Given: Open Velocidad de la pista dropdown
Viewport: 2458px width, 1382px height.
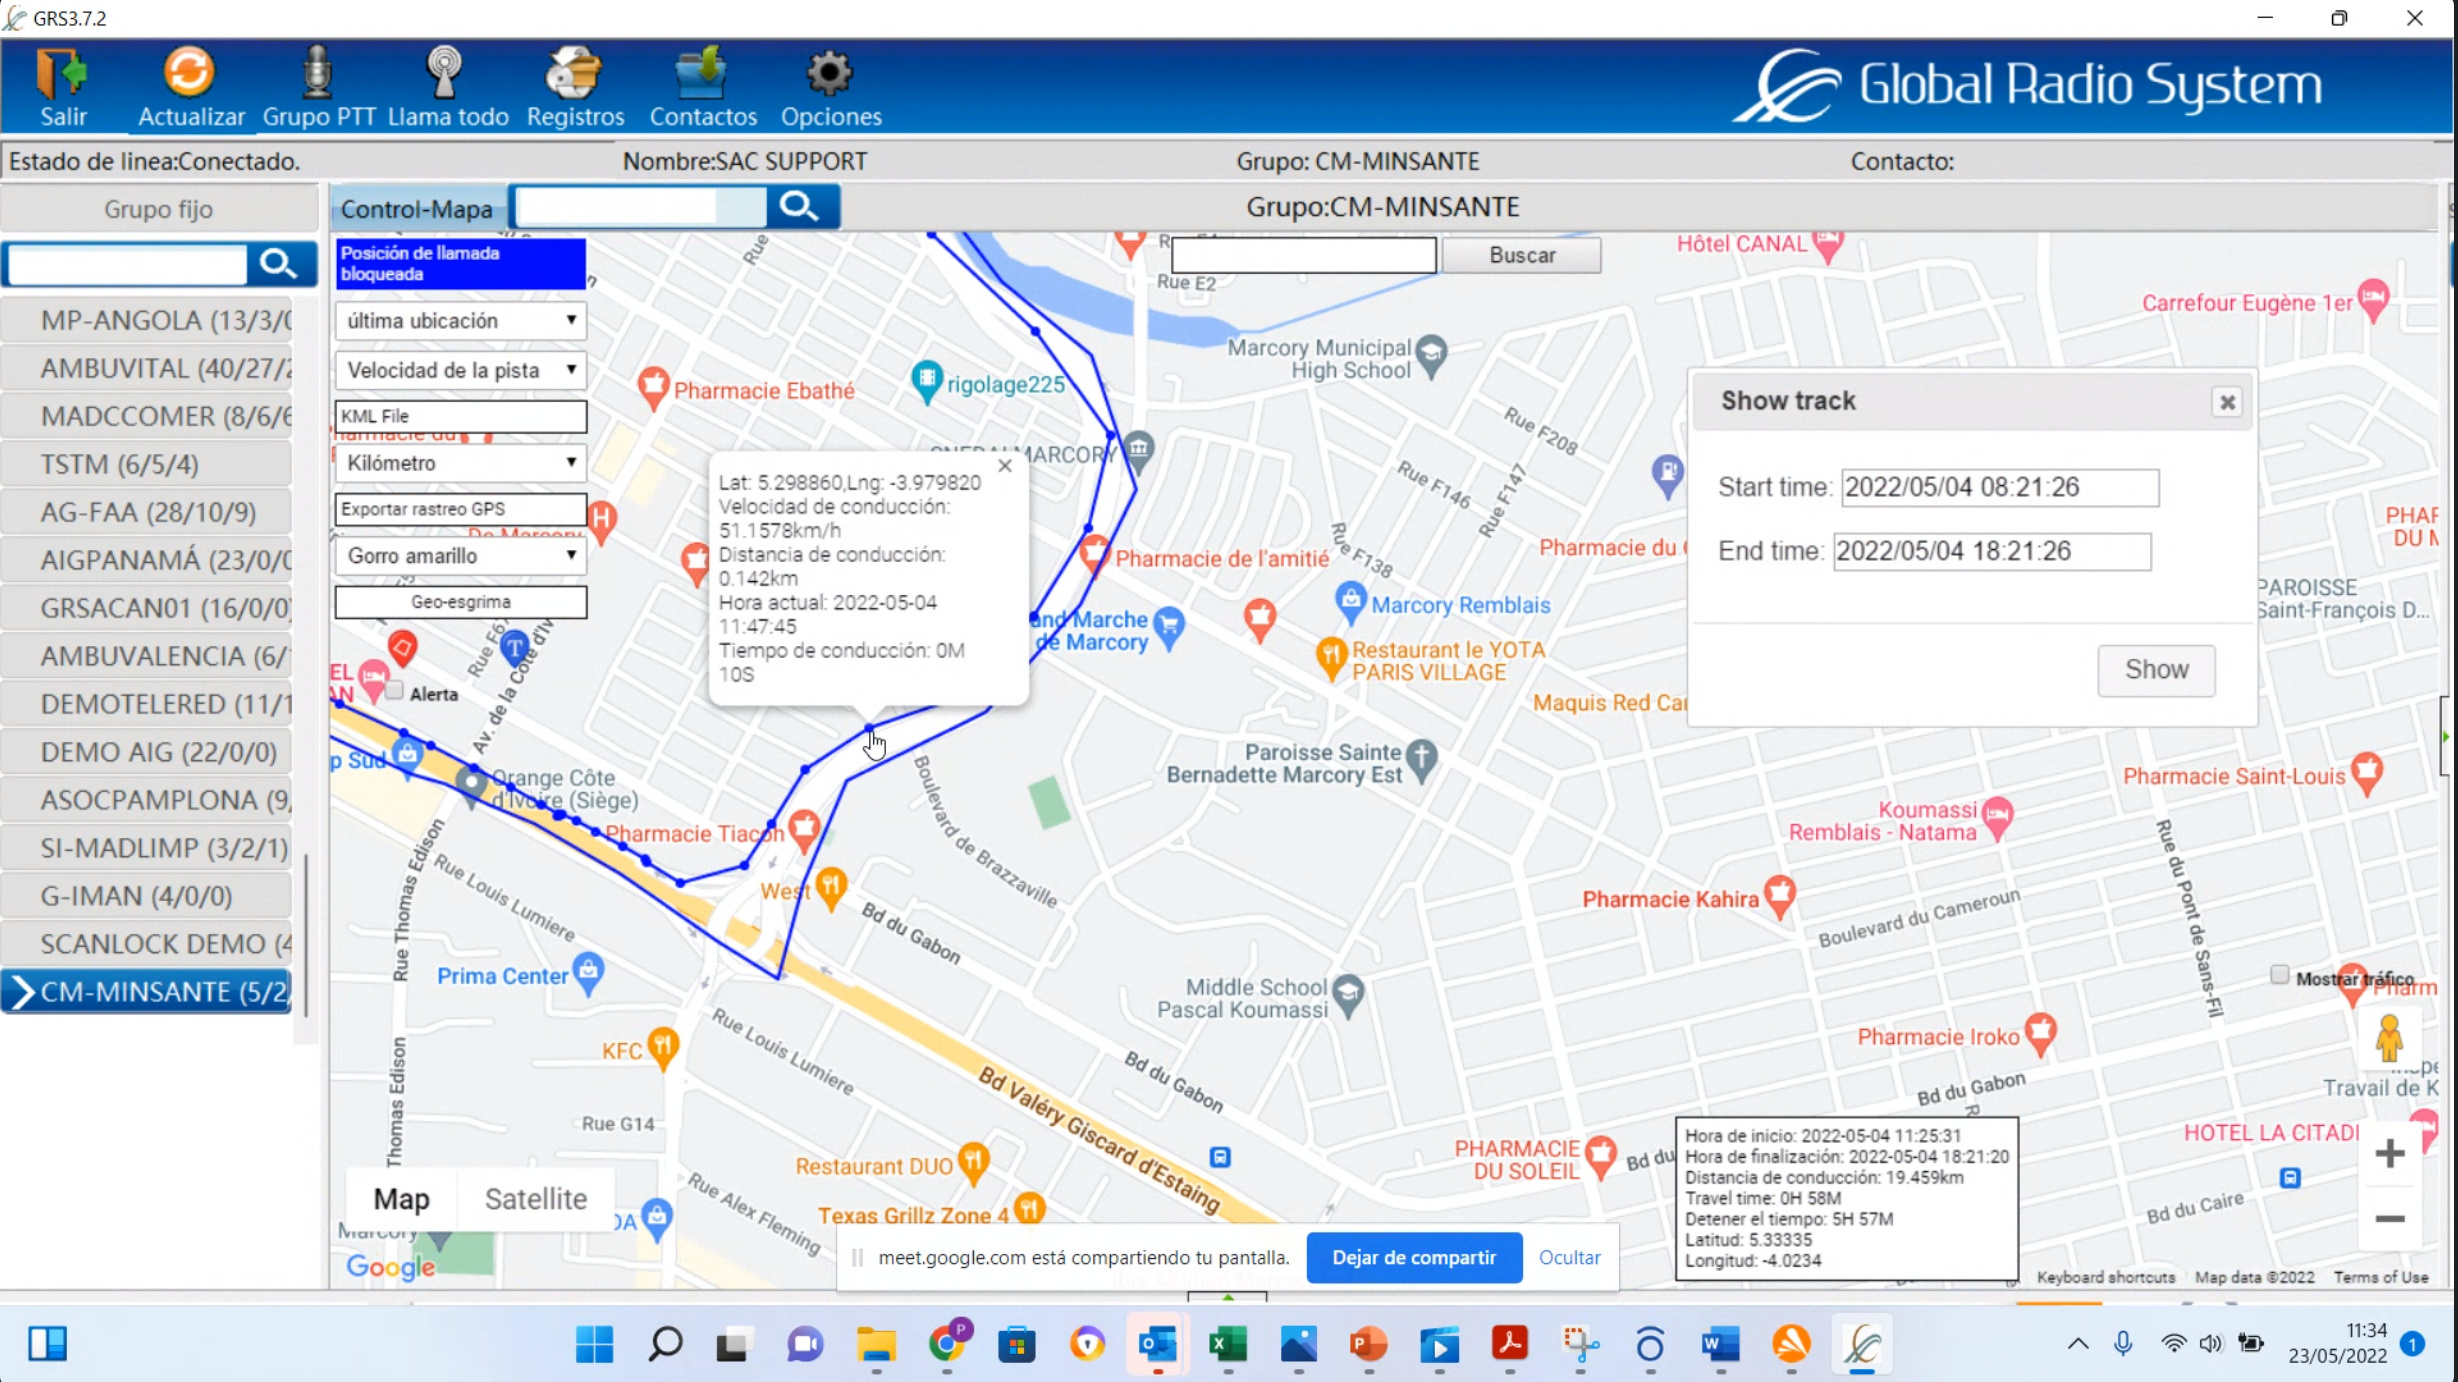Looking at the screenshot, I should click(460, 370).
